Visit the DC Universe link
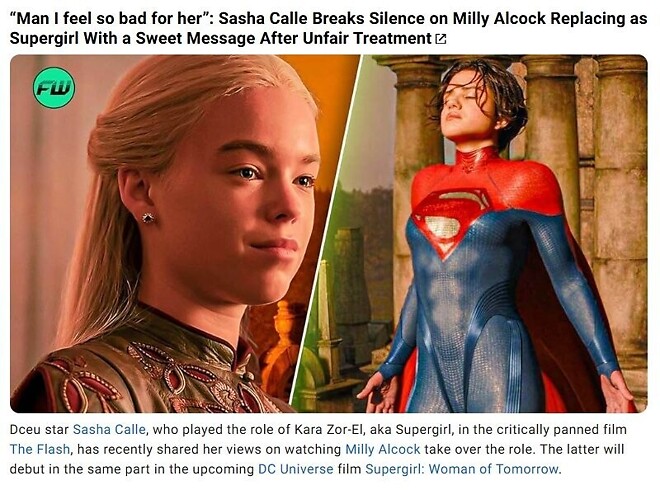 tap(295, 469)
